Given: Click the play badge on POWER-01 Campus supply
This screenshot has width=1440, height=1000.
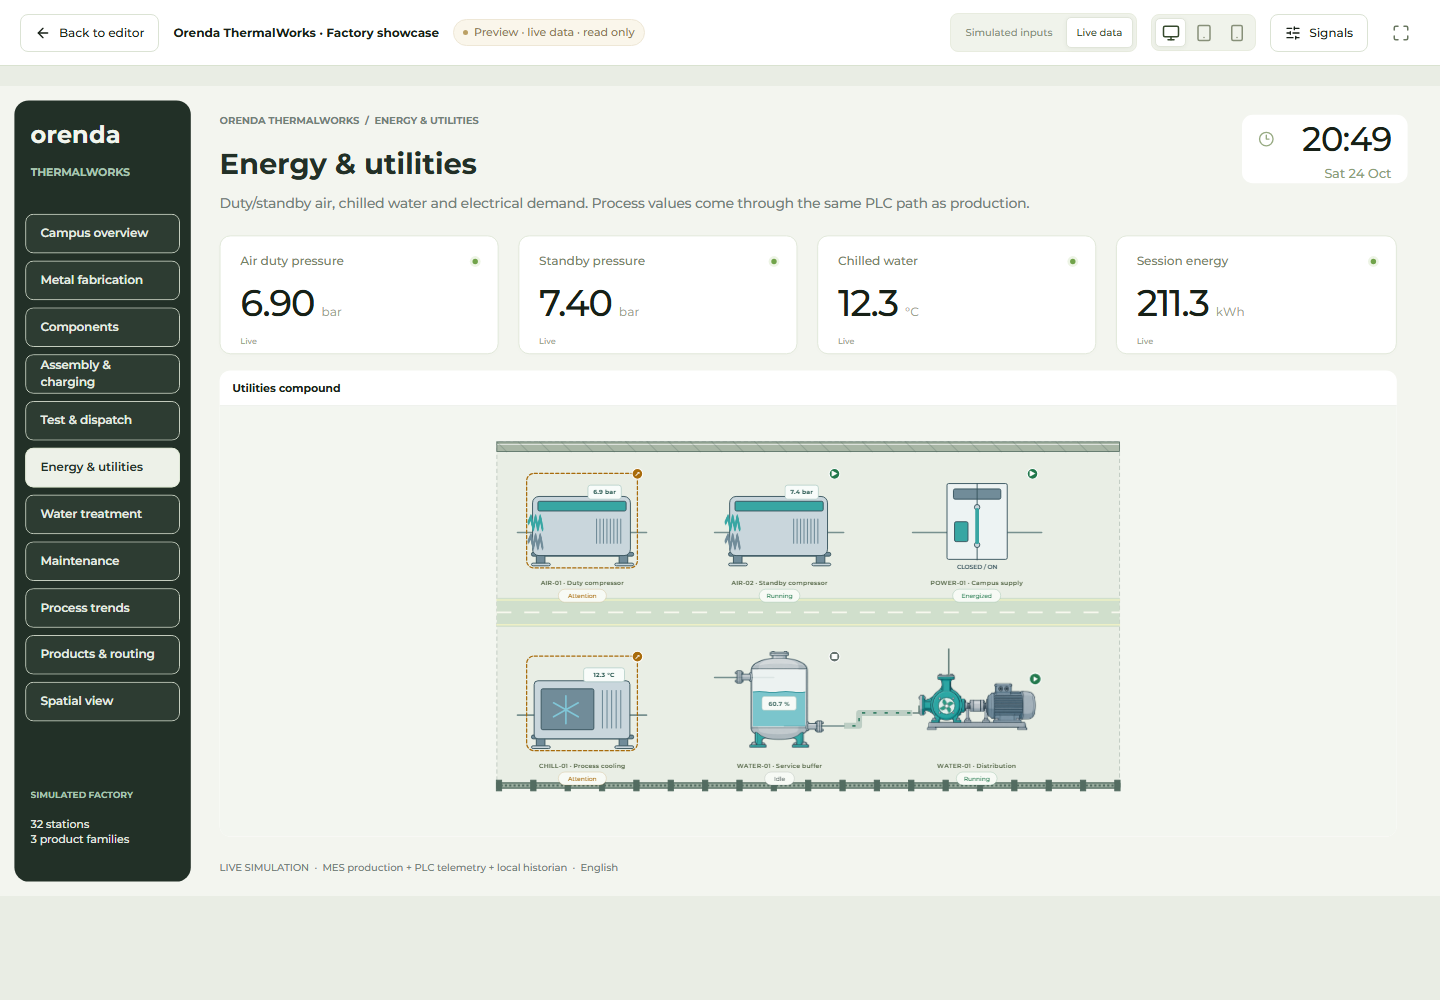Looking at the screenshot, I should click(x=1032, y=474).
